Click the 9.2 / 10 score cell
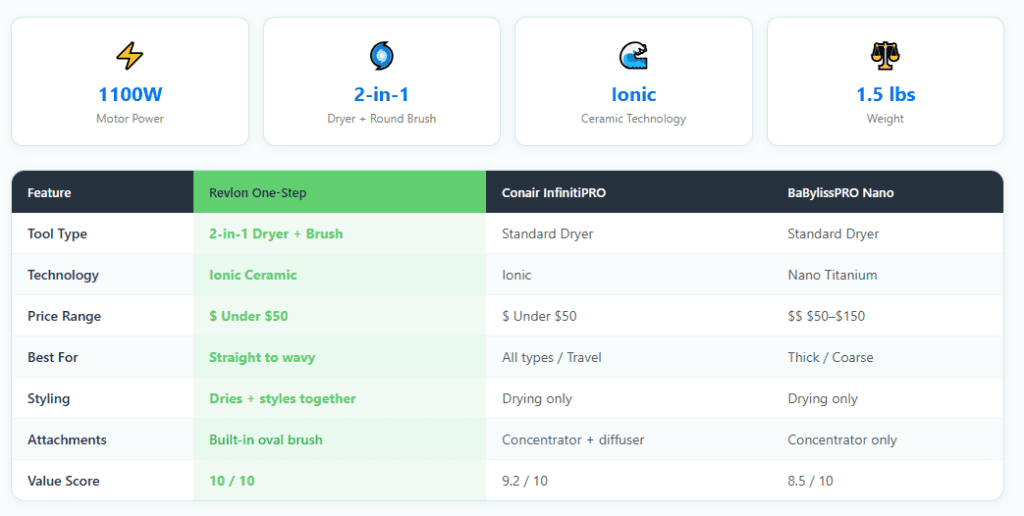Screen dimensions: 1024x516 point(629,481)
